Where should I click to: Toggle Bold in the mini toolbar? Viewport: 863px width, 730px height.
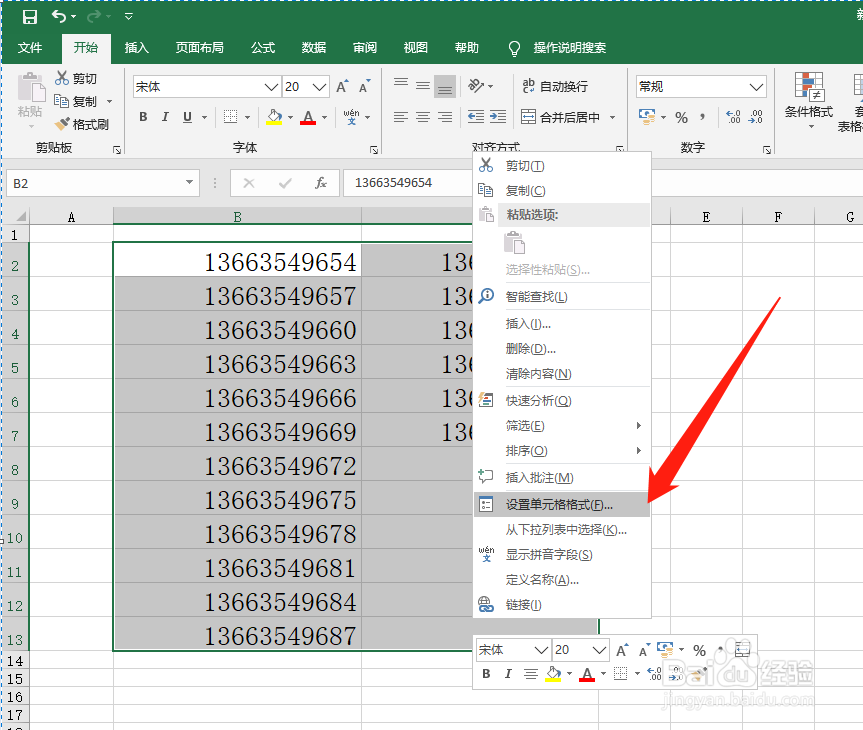pyautogui.click(x=486, y=673)
